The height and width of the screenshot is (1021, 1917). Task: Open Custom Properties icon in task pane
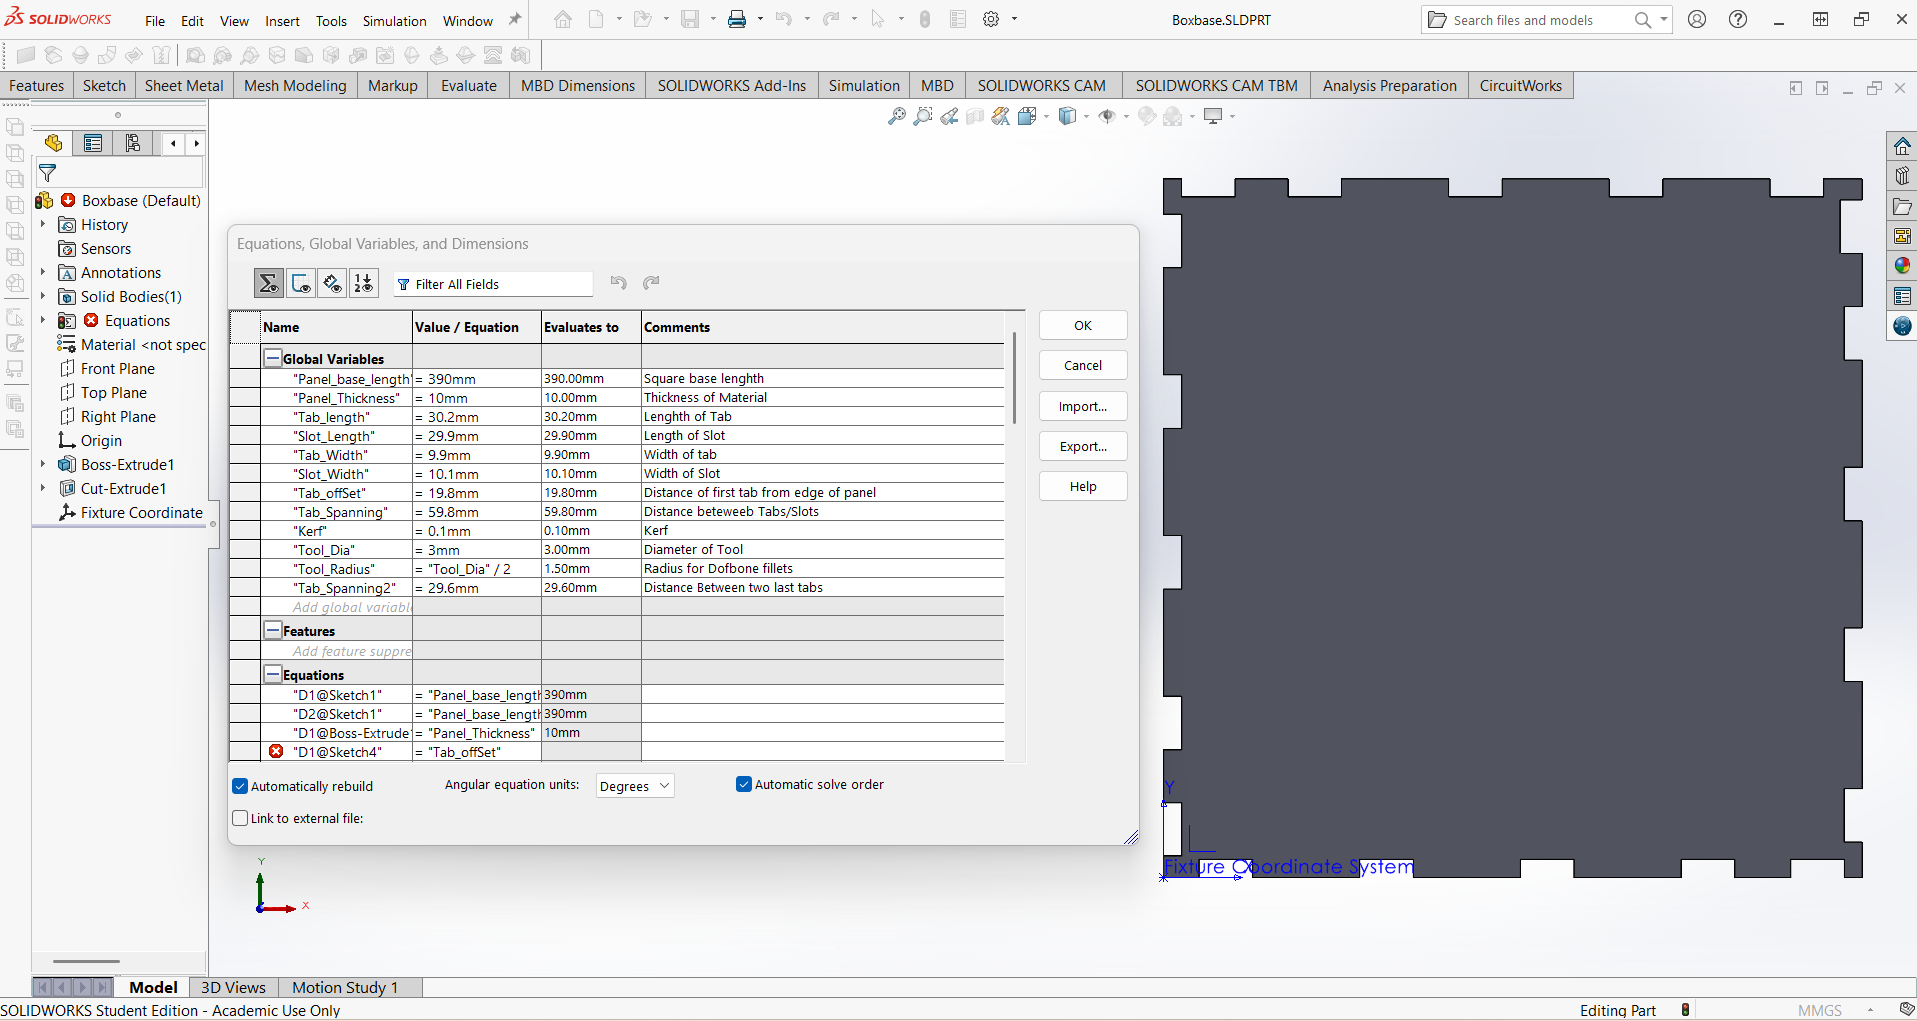1902,296
